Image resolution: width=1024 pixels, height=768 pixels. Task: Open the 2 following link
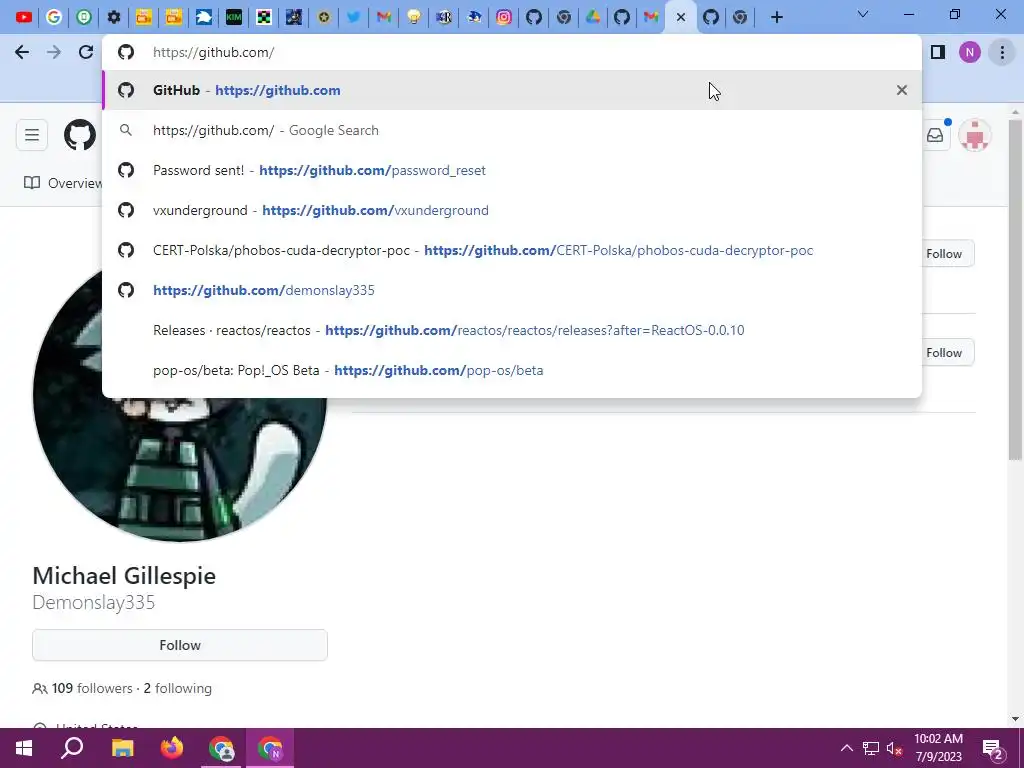(x=178, y=688)
